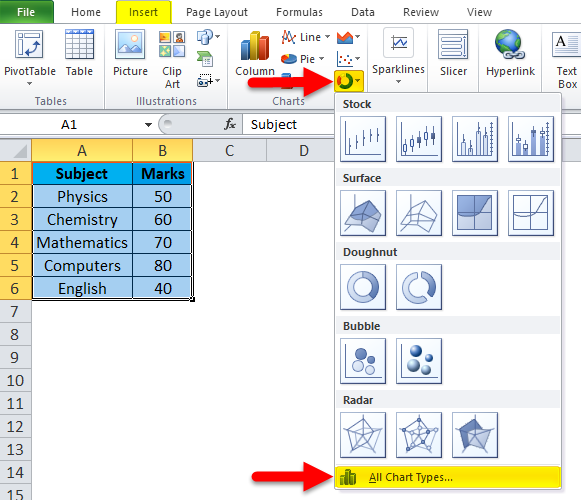Click the cell with value 80
This screenshot has height=500, width=581.
(x=162, y=265)
